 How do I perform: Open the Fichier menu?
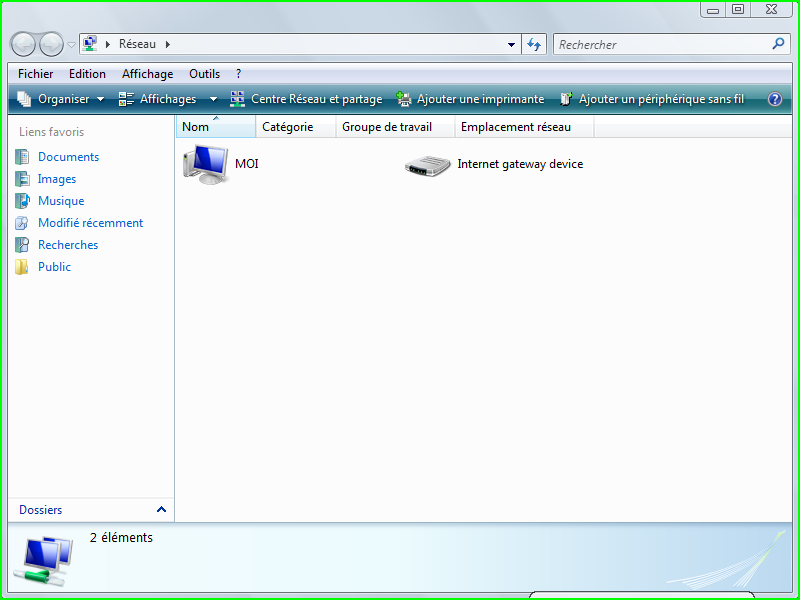tap(35, 74)
